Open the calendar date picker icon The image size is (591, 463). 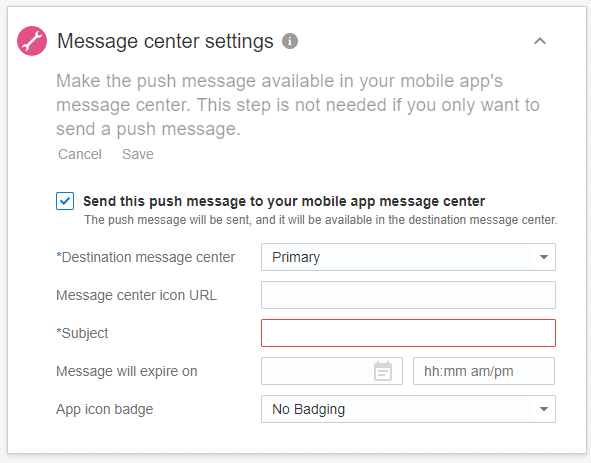pos(383,371)
